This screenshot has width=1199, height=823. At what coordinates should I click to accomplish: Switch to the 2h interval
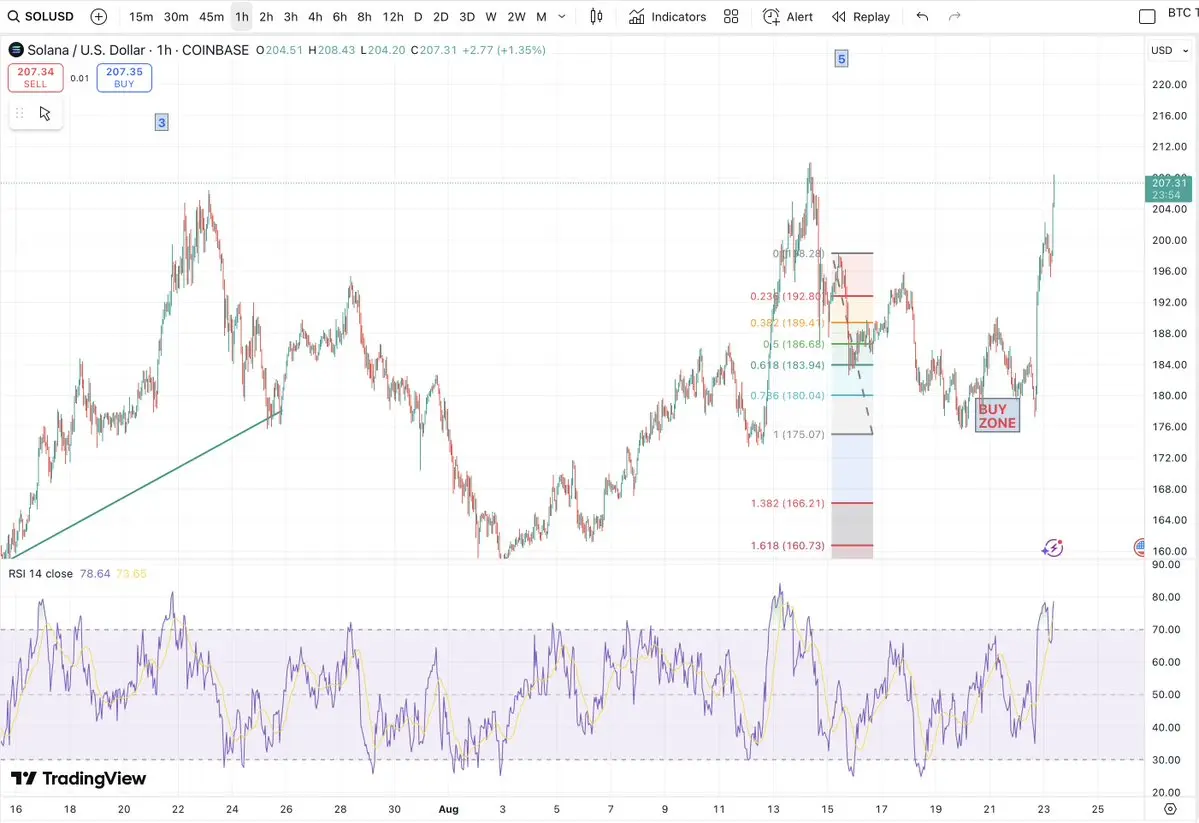(x=266, y=16)
